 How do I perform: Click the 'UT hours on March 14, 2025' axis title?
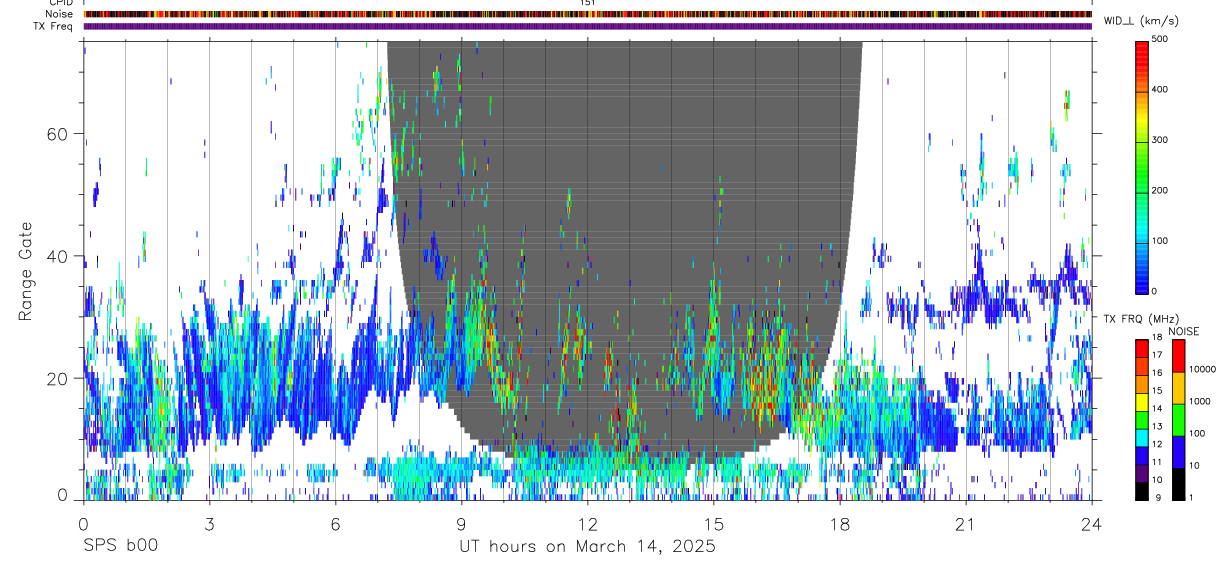click(587, 546)
